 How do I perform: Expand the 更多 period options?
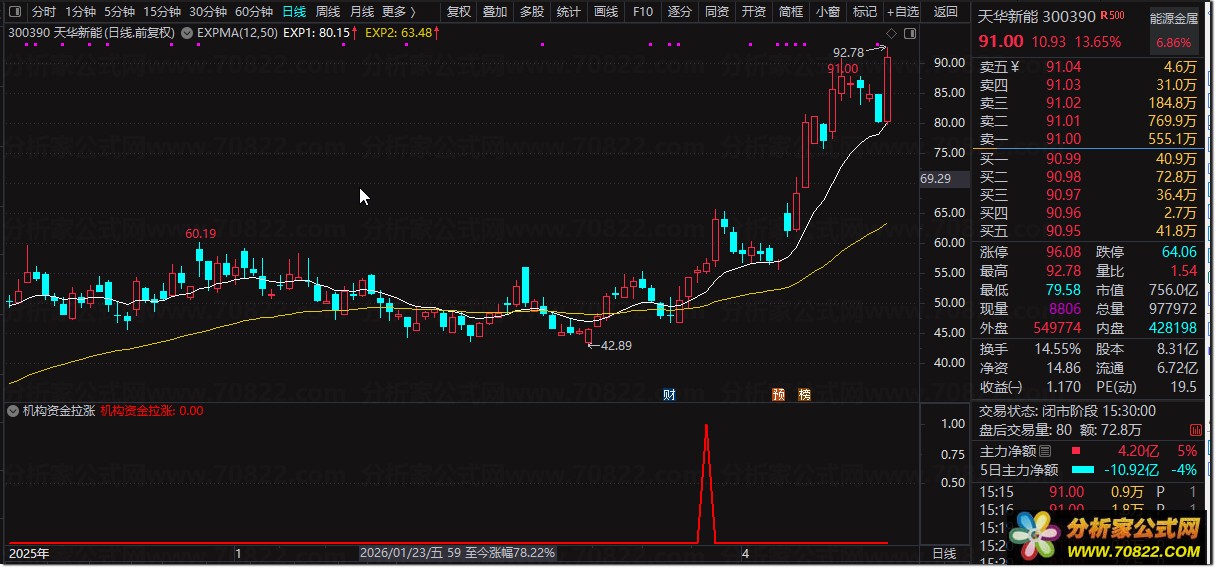click(399, 12)
